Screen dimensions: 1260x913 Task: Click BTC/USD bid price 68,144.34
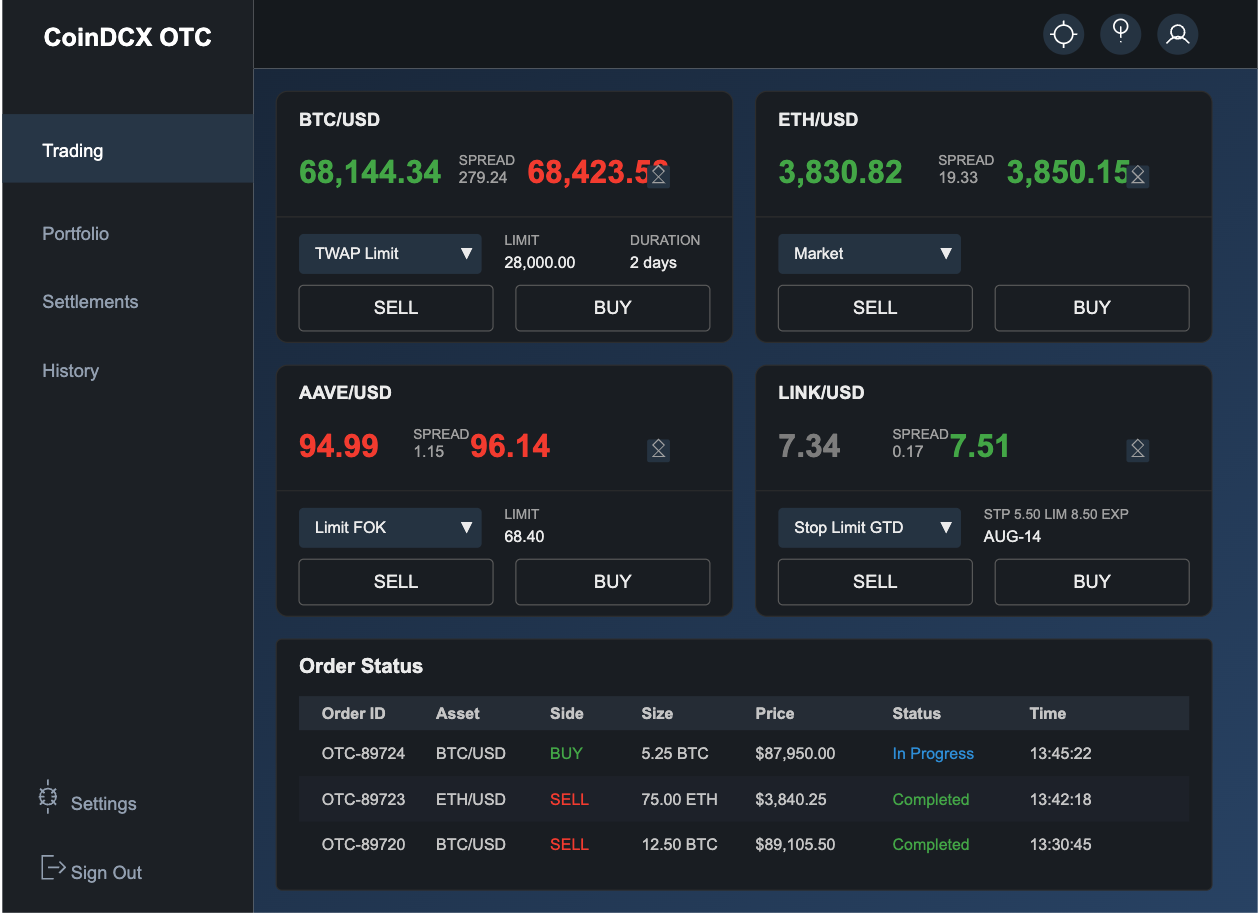coord(370,172)
